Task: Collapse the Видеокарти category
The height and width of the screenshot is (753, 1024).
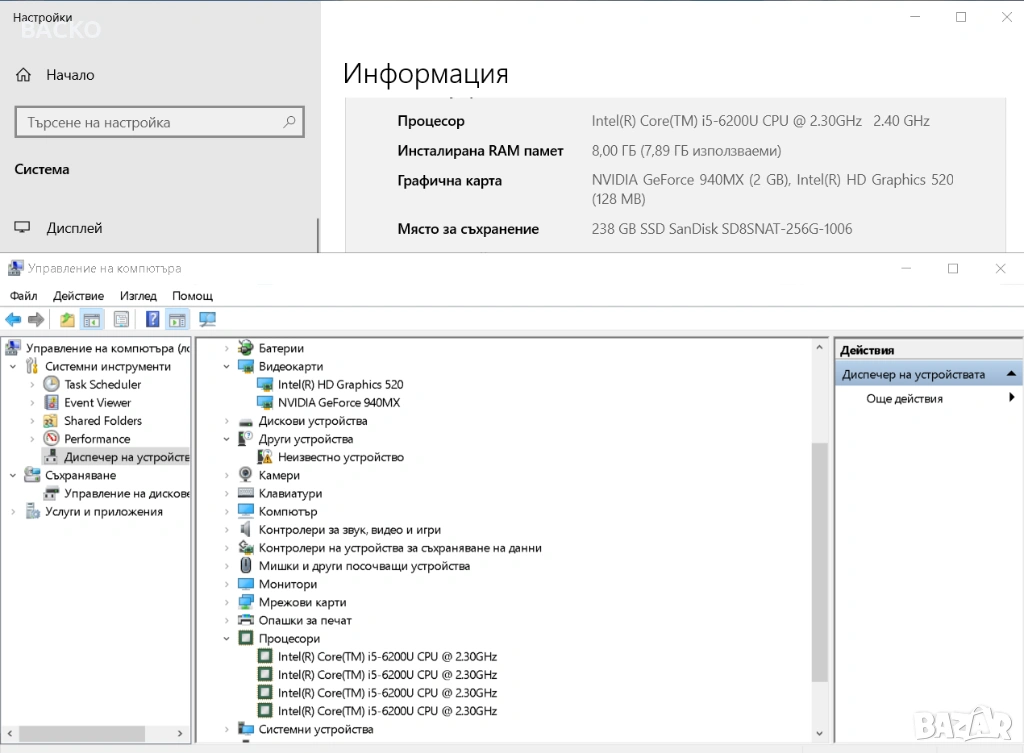Action: [x=227, y=367]
